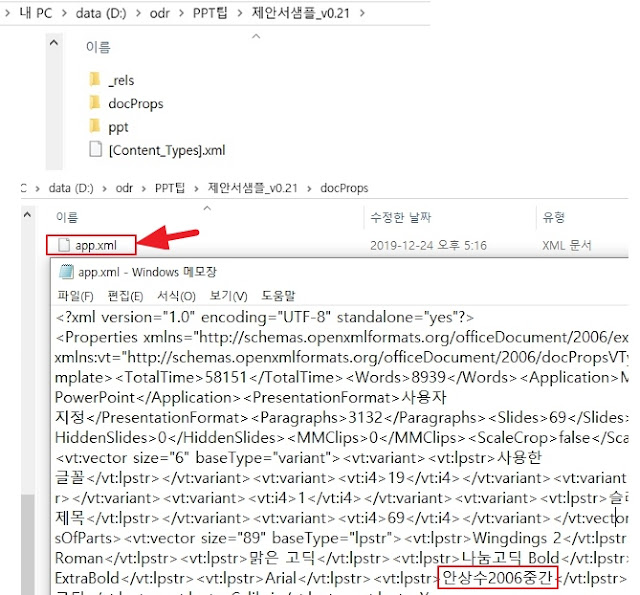Click 제안서샘플_v0.21 in the top breadcrumb
Viewport: 640px width, 595px height.
coord(301,13)
